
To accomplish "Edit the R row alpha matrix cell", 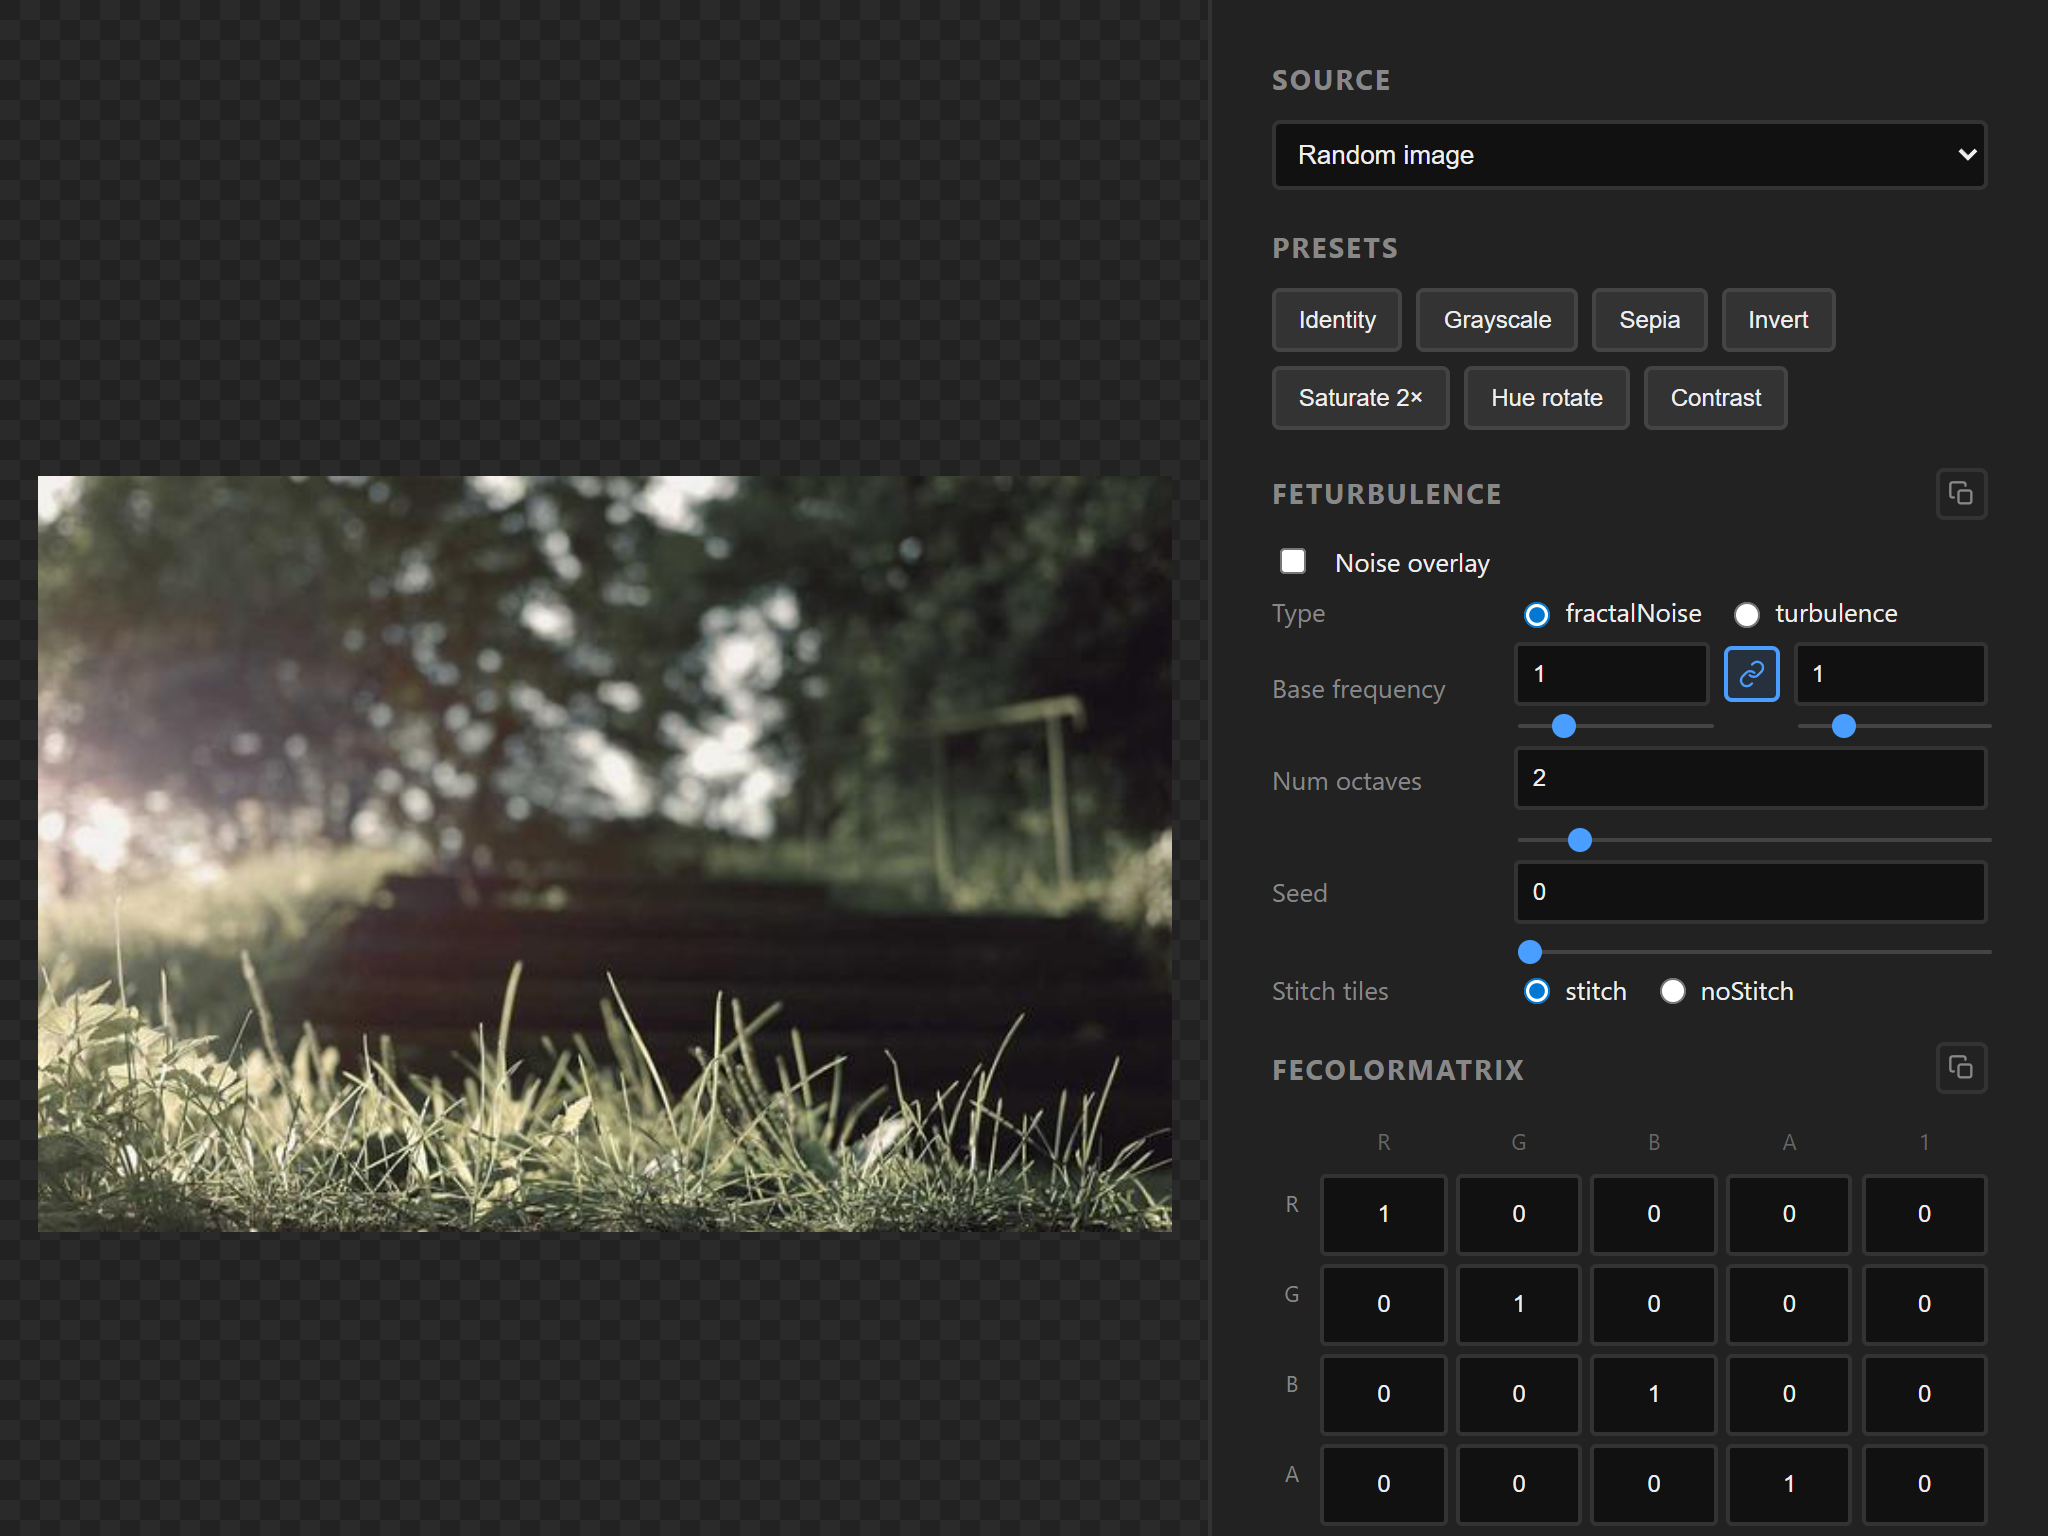I will pos(1788,1214).
